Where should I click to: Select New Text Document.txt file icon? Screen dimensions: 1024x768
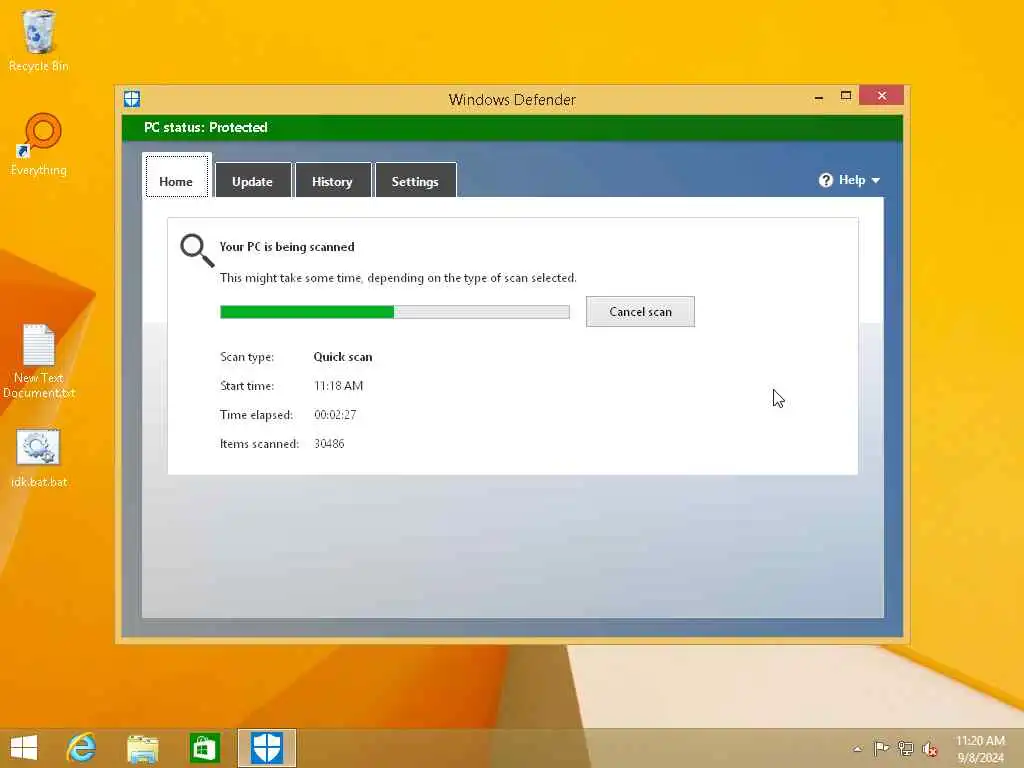pyautogui.click(x=39, y=361)
